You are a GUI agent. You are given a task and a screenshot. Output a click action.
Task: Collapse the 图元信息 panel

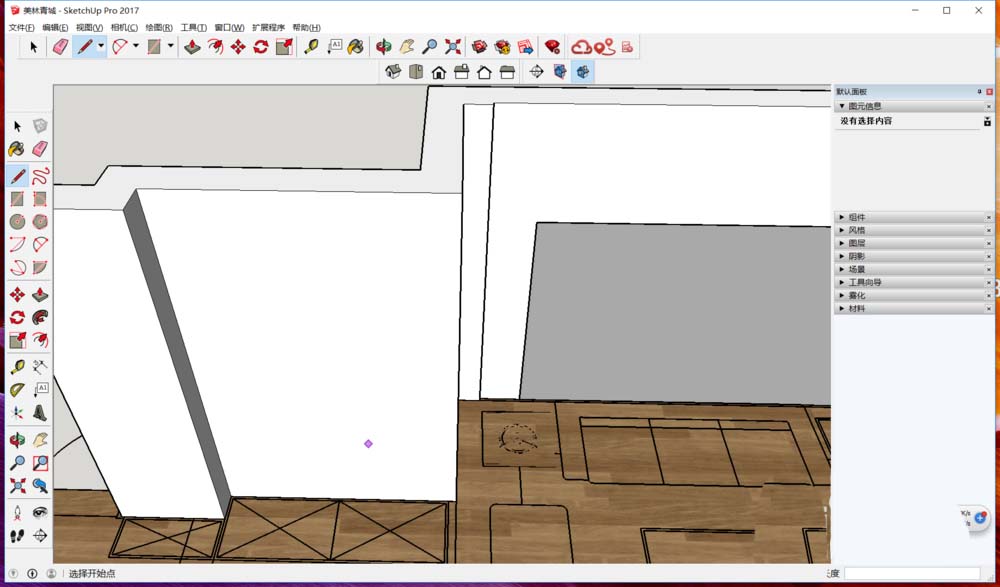pyautogui.click(x=843, y=106)
